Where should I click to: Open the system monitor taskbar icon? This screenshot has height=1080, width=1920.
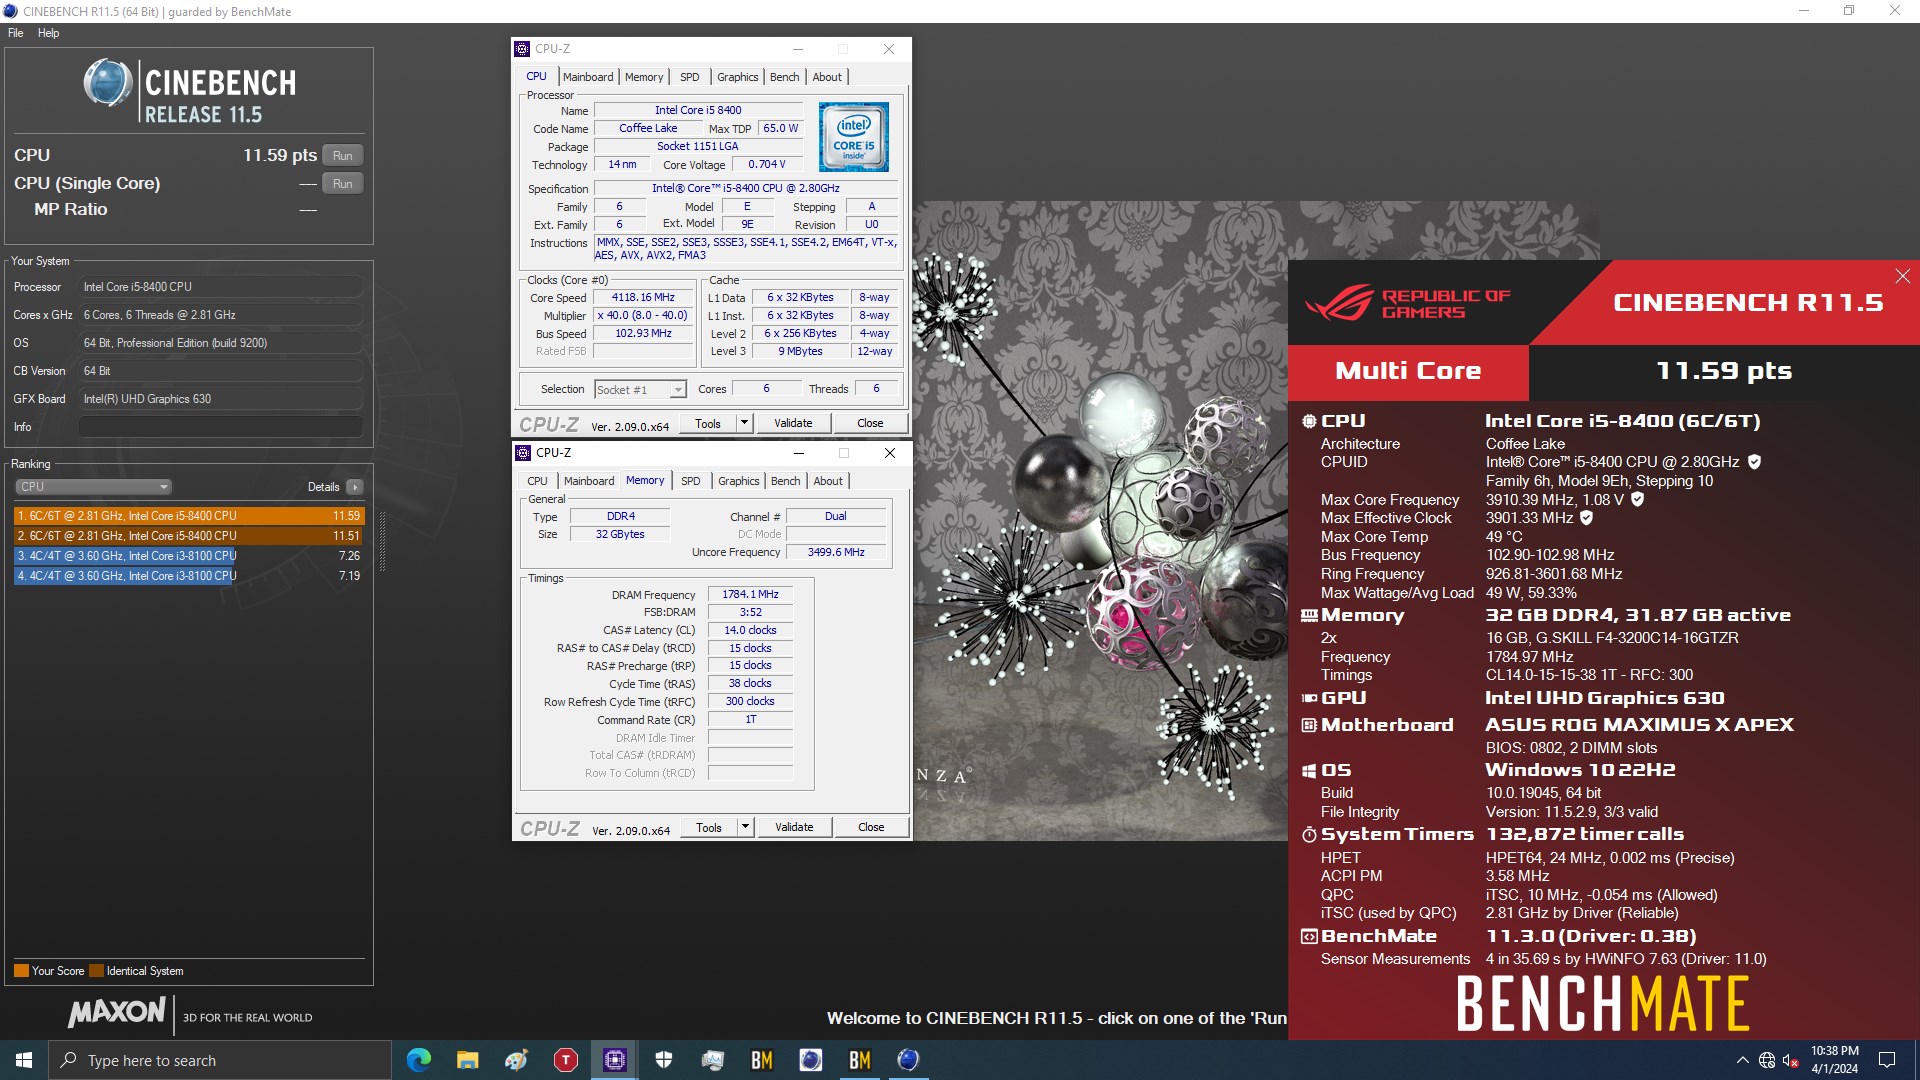click(x=712, y=1060)
